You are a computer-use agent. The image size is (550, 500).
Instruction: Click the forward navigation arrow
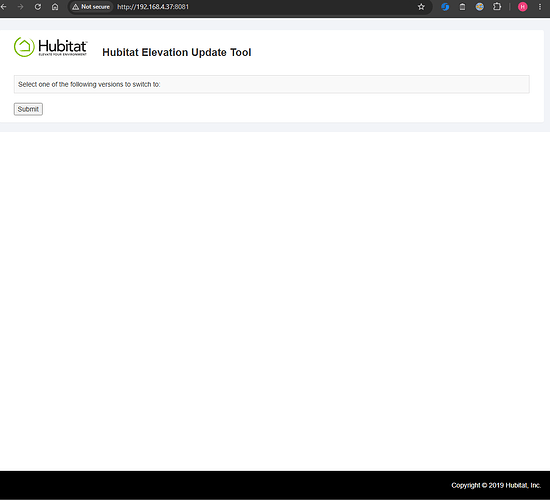[x=20, y=7]
